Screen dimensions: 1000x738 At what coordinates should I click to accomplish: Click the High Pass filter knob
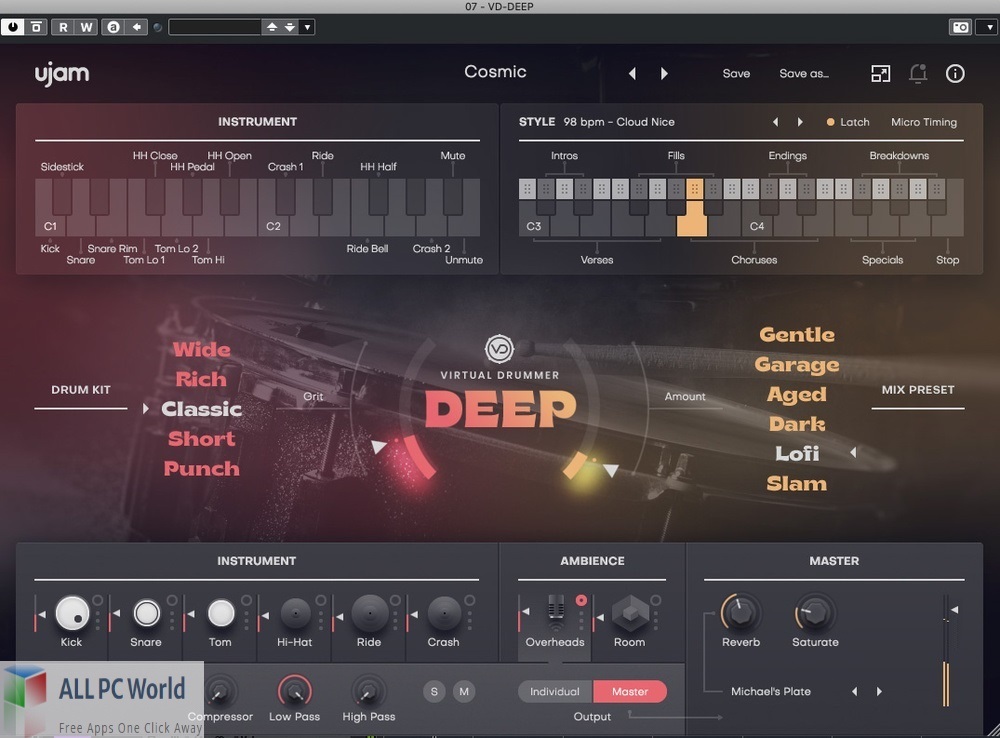(x=368, y=691)
